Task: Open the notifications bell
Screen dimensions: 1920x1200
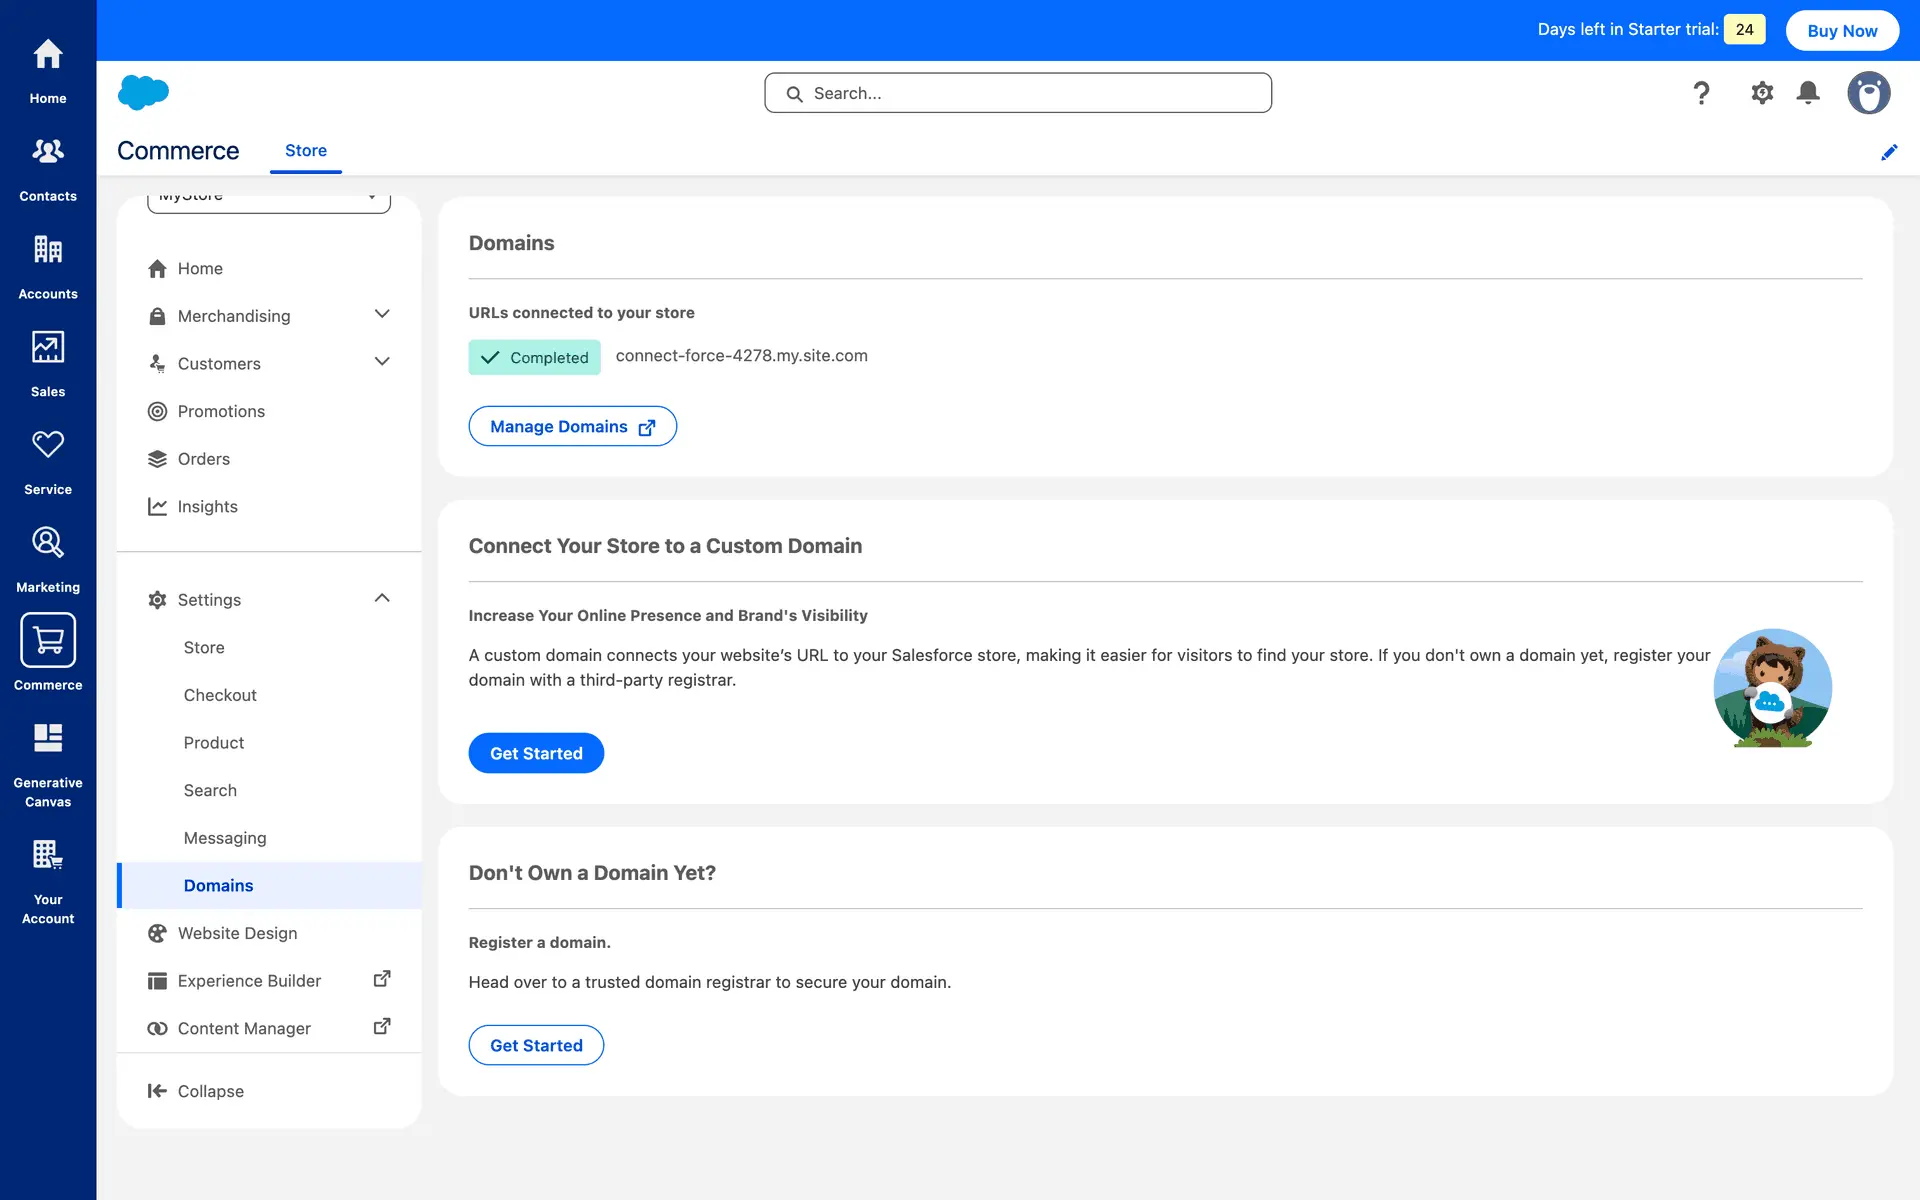Action: pyautogui.click(x=1807, y=93)
